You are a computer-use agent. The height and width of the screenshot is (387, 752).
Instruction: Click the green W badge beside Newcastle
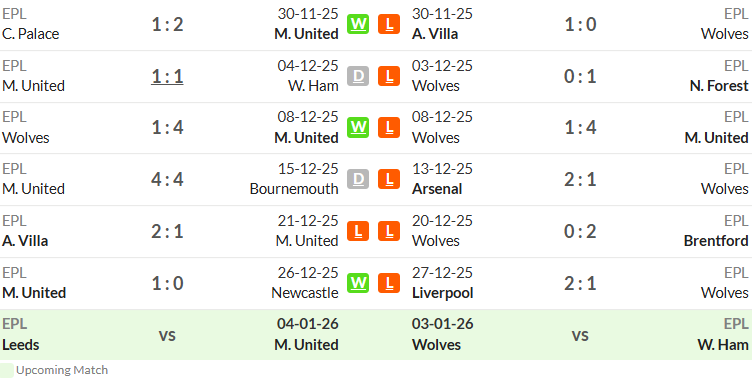tap(358, 283)
